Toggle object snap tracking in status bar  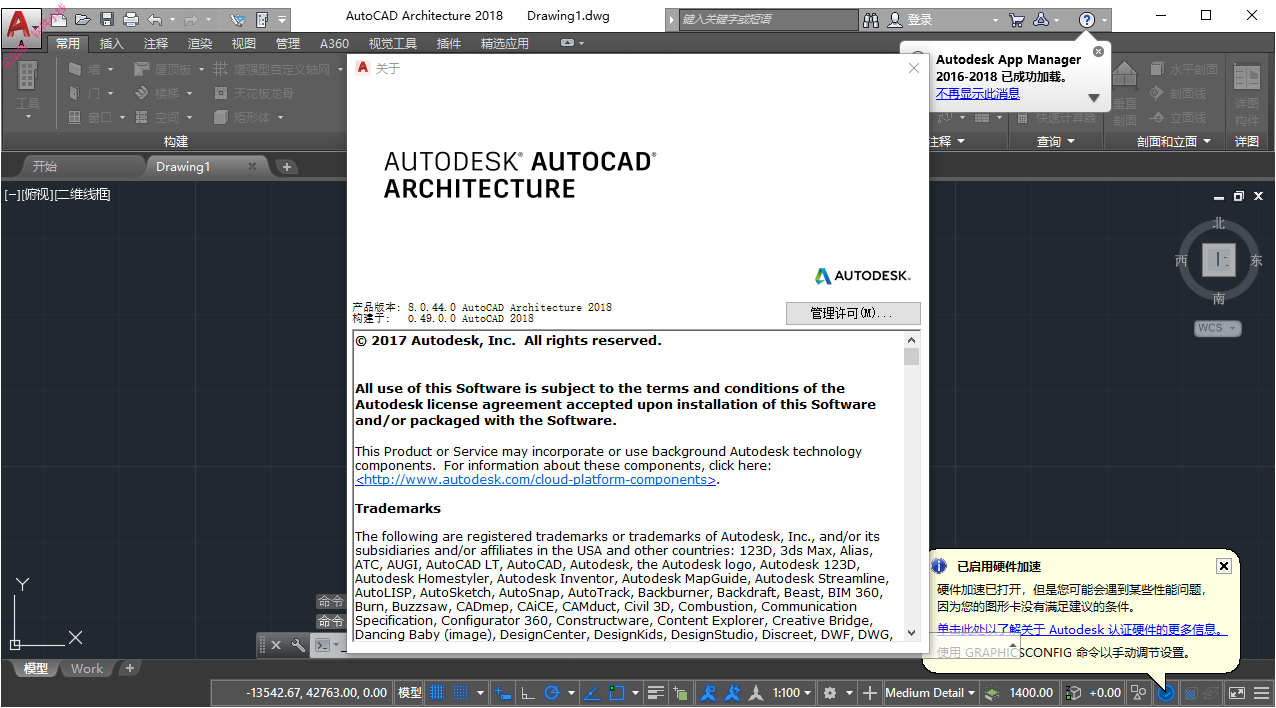(x=592, y=692)
